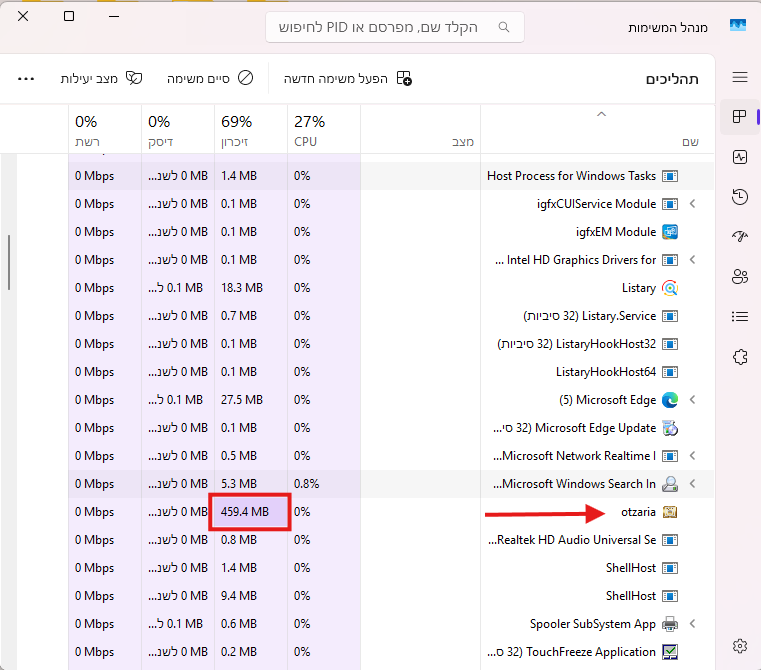This screenshot has height=670, width=761.
Task: Open the Services puzzle-piece icon
Action: (x=740, y=357)
